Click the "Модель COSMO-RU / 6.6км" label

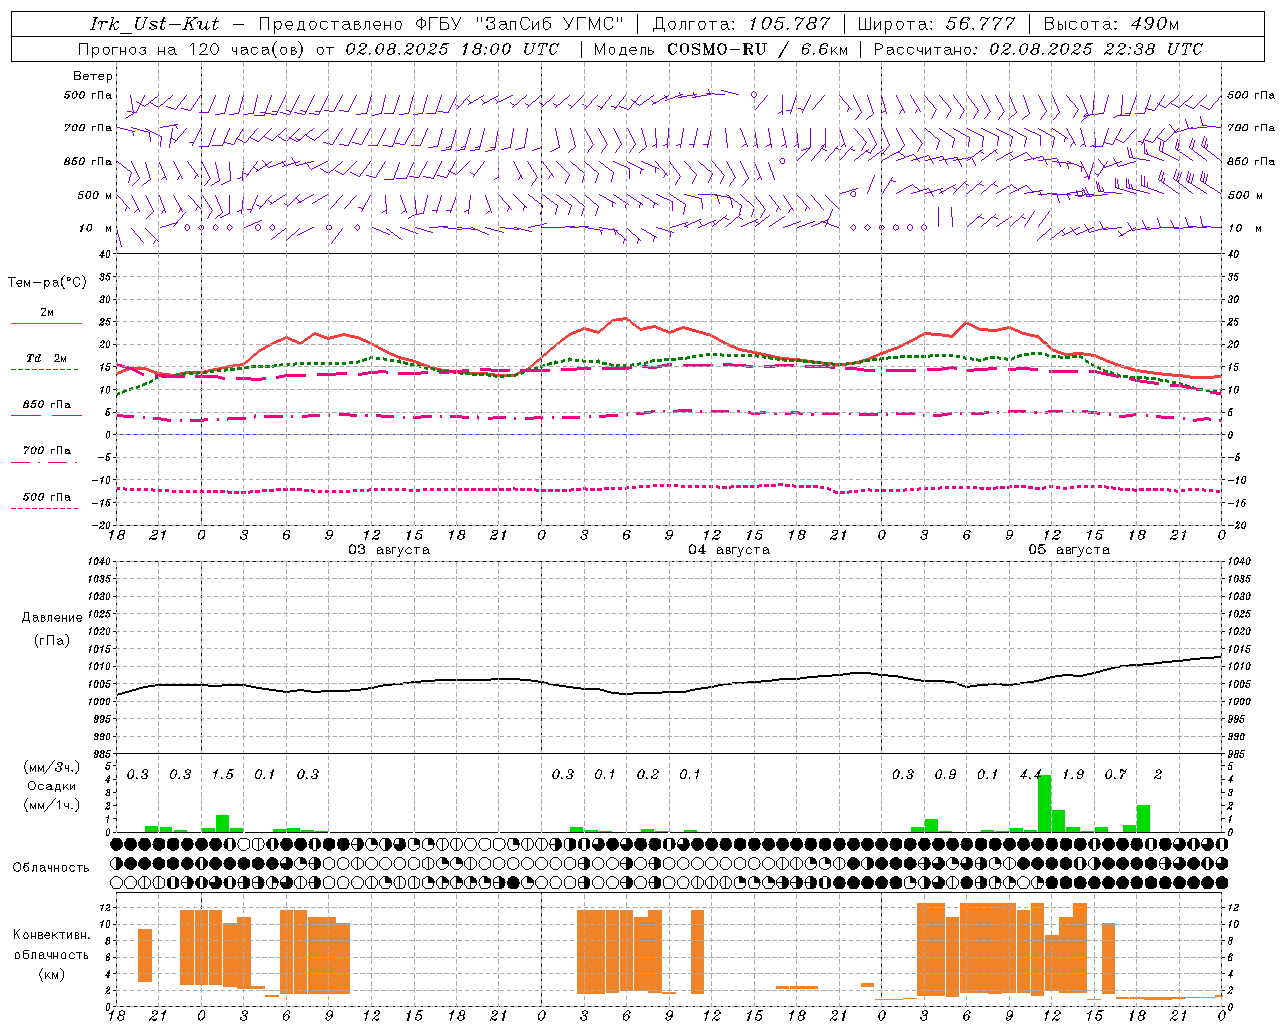[x=721, y=49]
